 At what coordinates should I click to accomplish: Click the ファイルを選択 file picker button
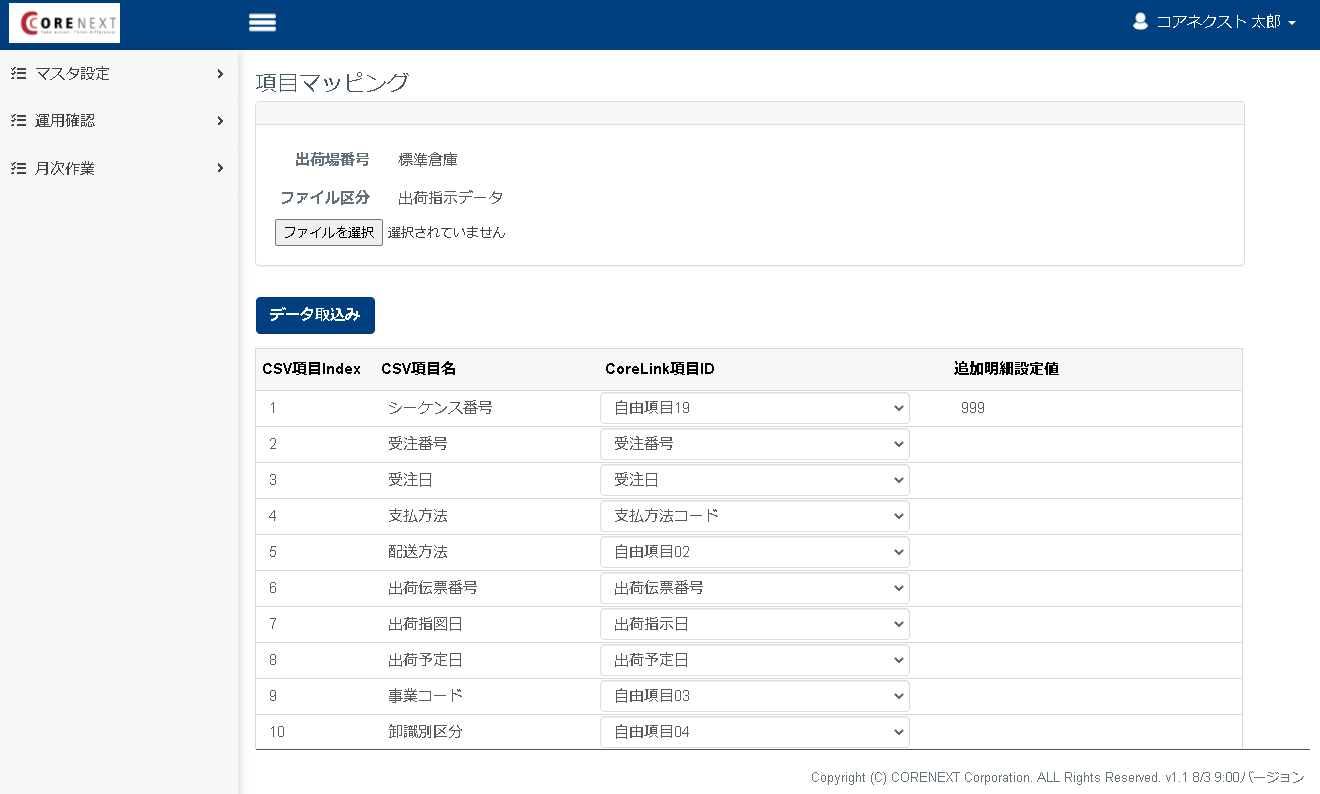329,232
